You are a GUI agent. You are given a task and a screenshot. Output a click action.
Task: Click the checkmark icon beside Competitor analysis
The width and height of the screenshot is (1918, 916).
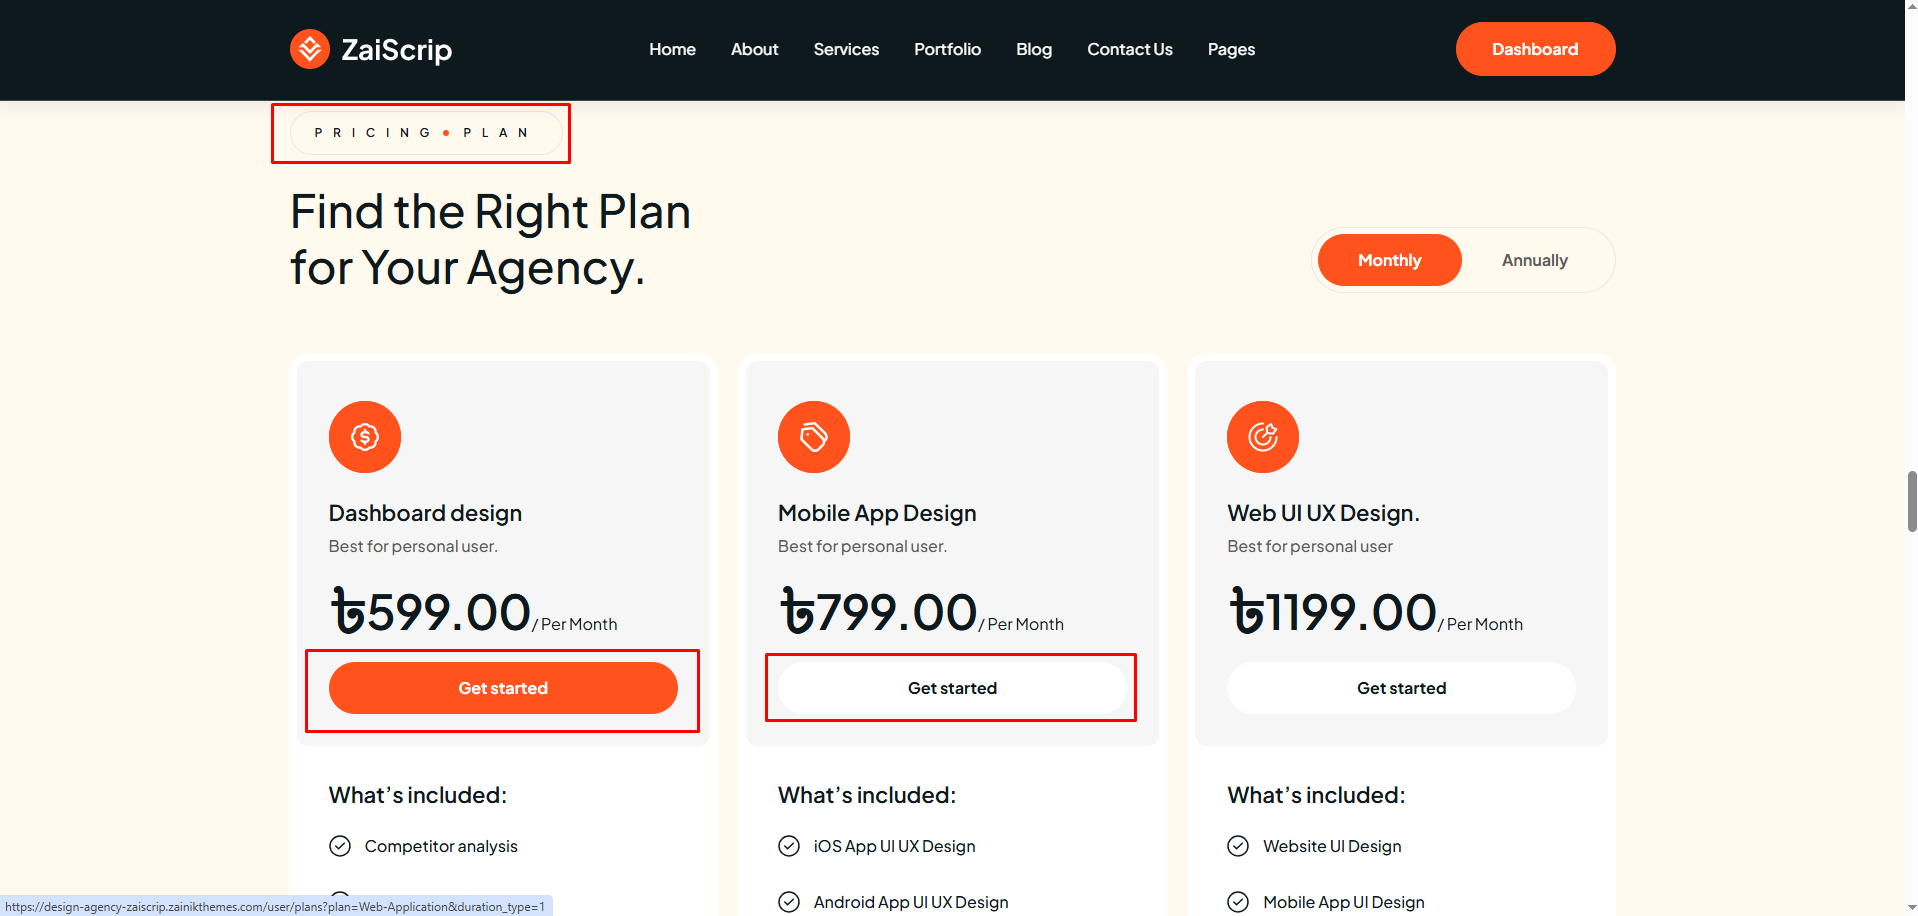pyautogui.click(x=340, y=846)
